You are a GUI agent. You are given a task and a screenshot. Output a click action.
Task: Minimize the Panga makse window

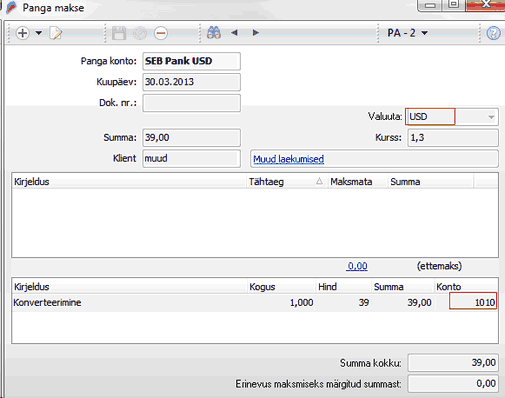click(430, 5)
